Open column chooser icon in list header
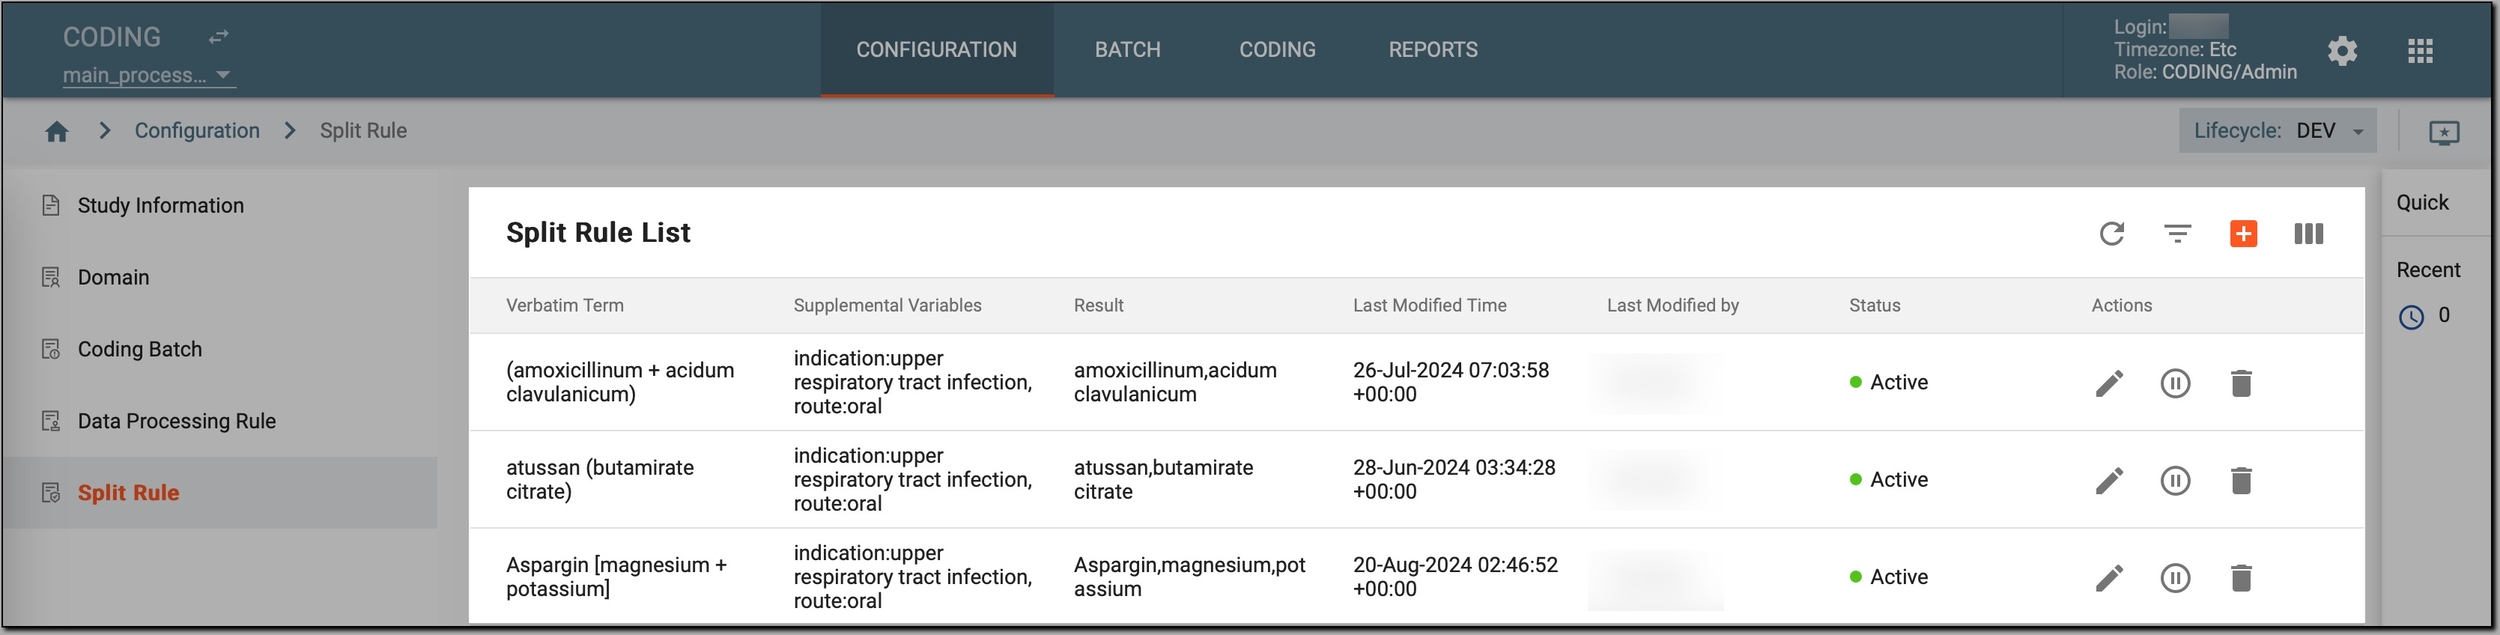Viewport: 2500px width, 635px height. (2308, 234)
